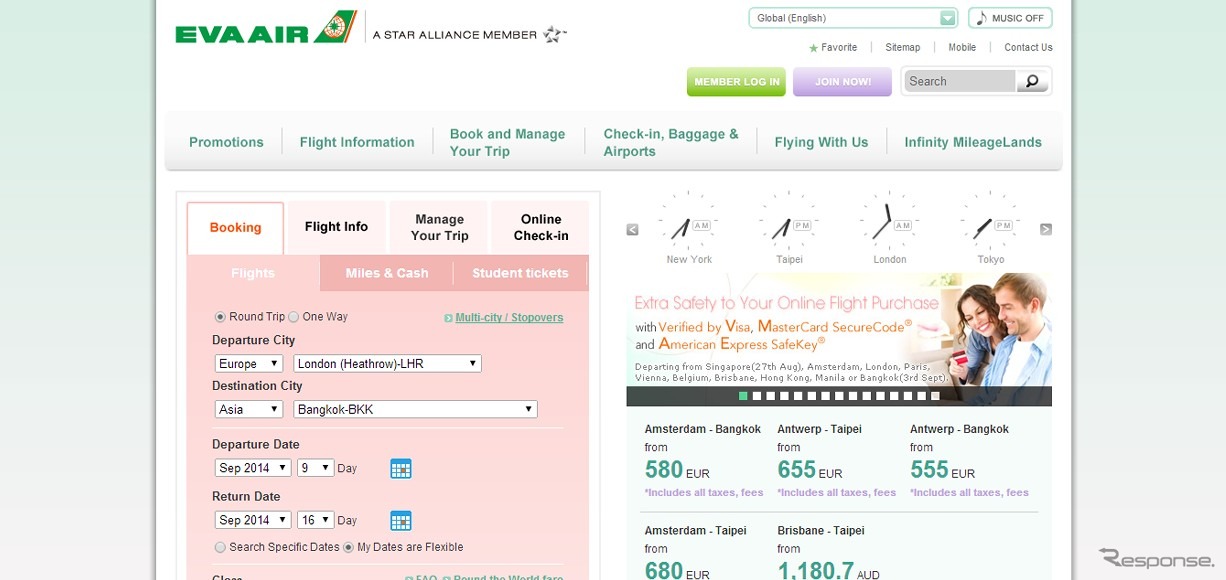Screen dimensions: 1226x580
Task: Open Book and Manage Your Trip menu
Action: (x=507, y=142)
